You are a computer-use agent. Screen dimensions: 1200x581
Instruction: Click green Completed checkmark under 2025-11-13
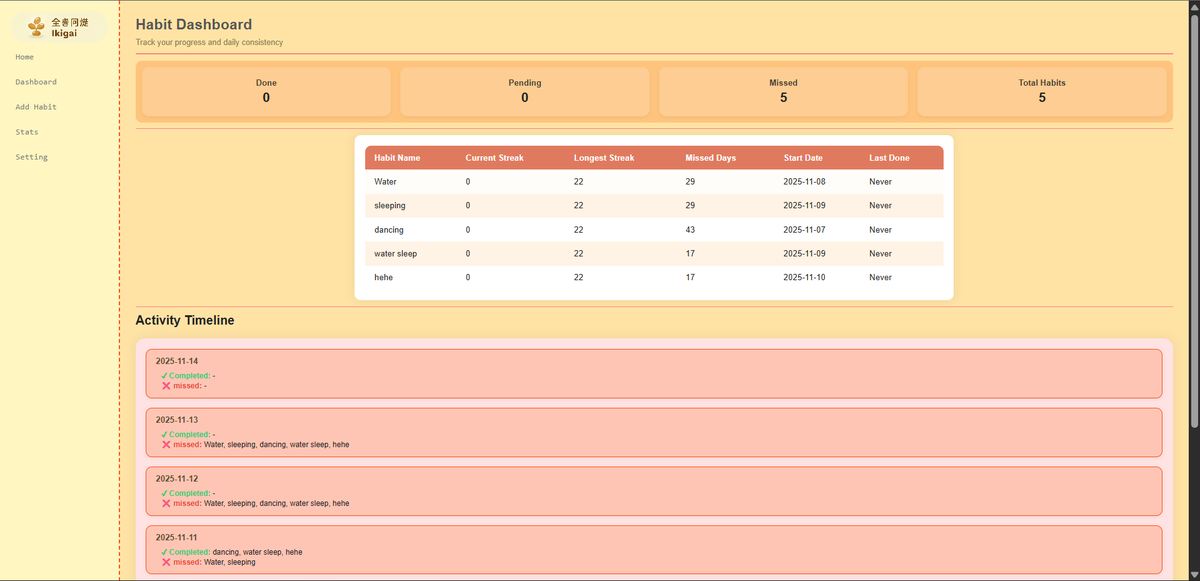(x=164, y=435)
